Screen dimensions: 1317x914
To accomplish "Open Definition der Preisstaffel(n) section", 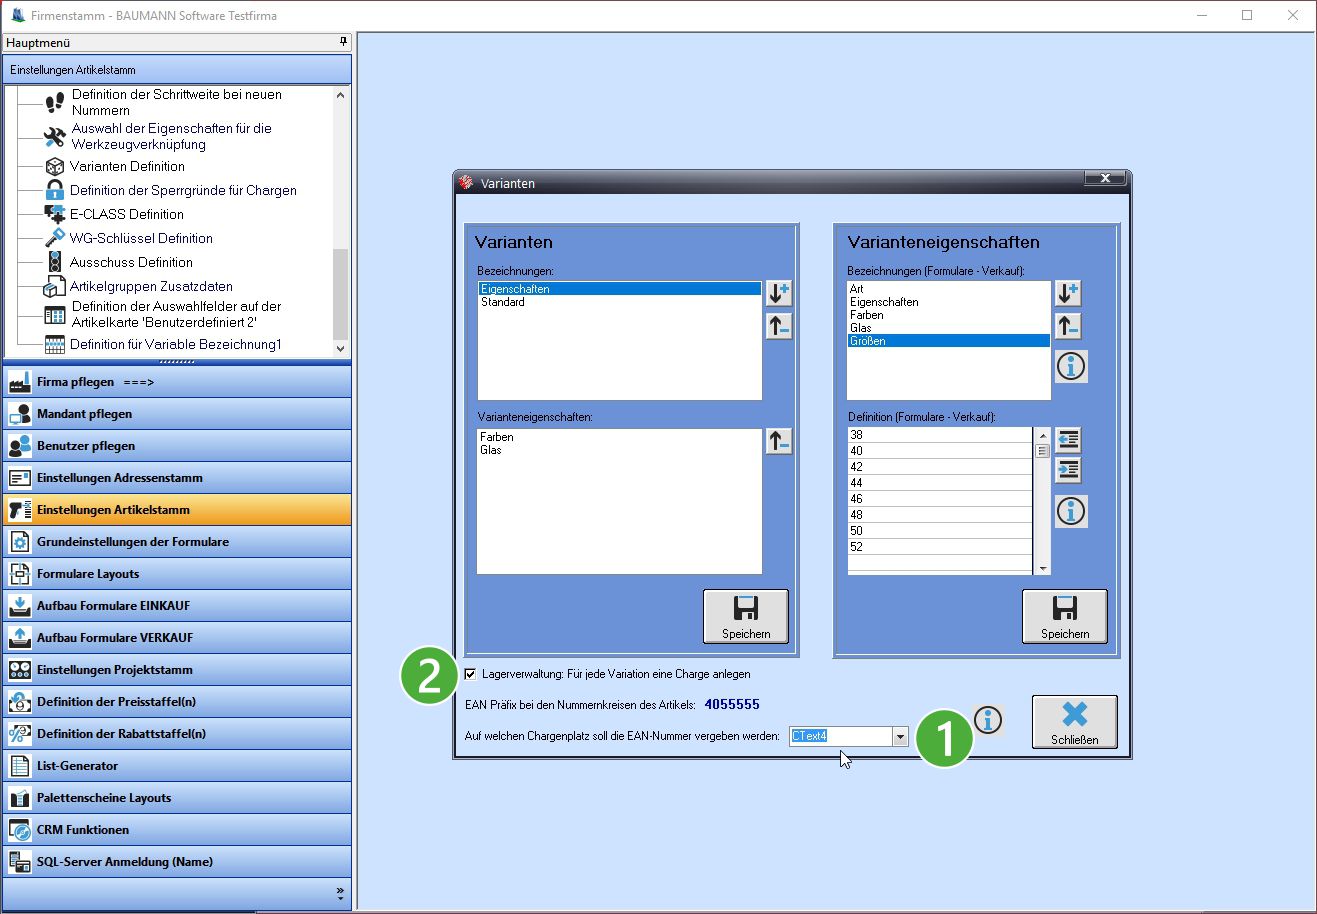I will pos(177,702).
